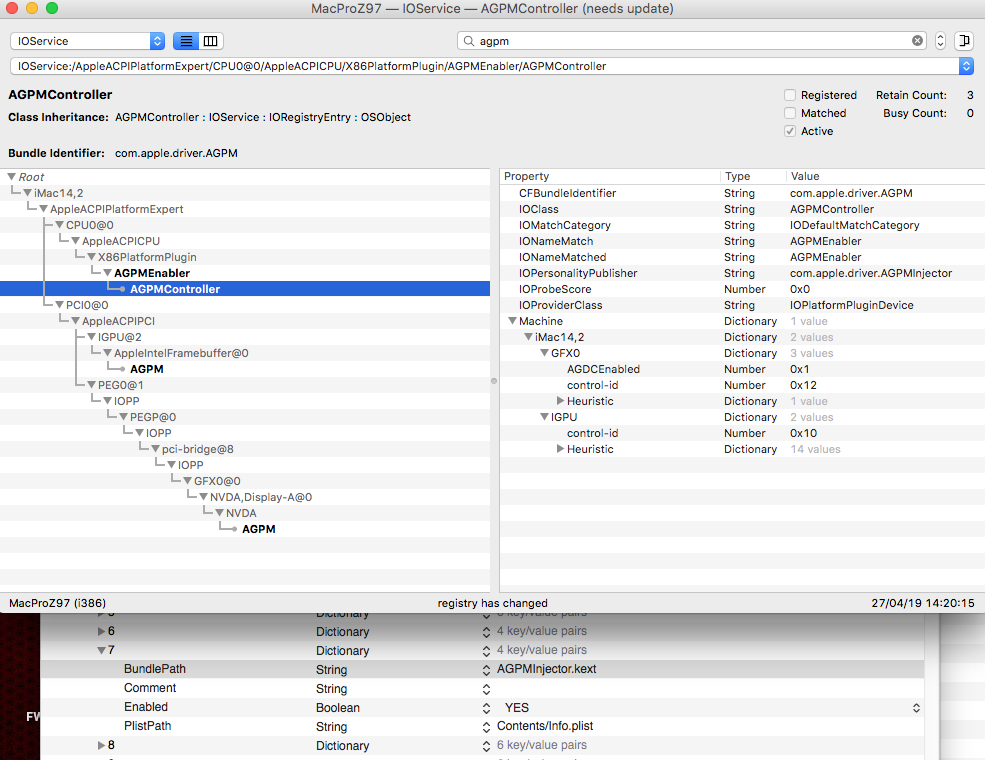The image size is (985, 760).
Task: Select the AGDCEnabled property row
Action: coord(743,369)
